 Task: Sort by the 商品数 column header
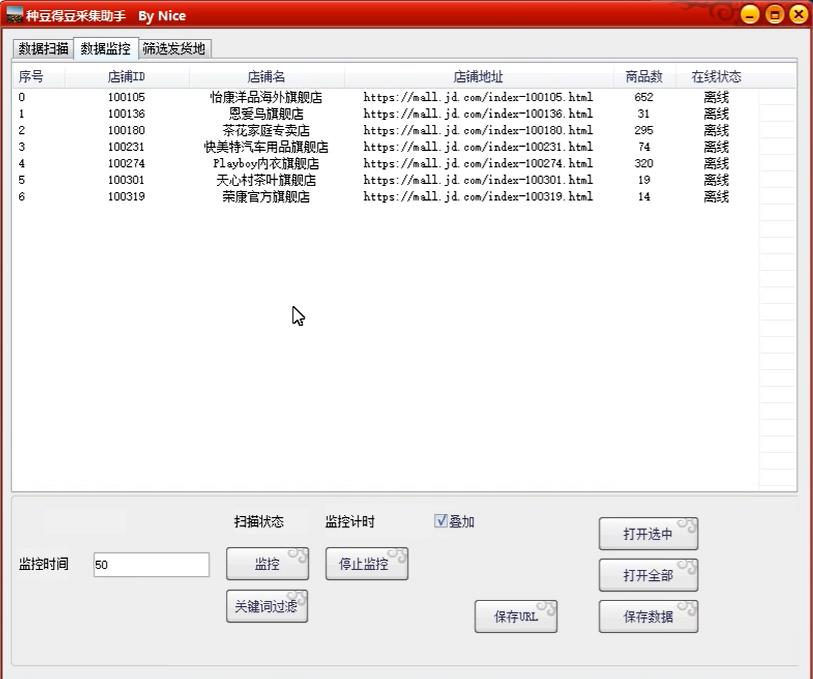tap(643, 77)
